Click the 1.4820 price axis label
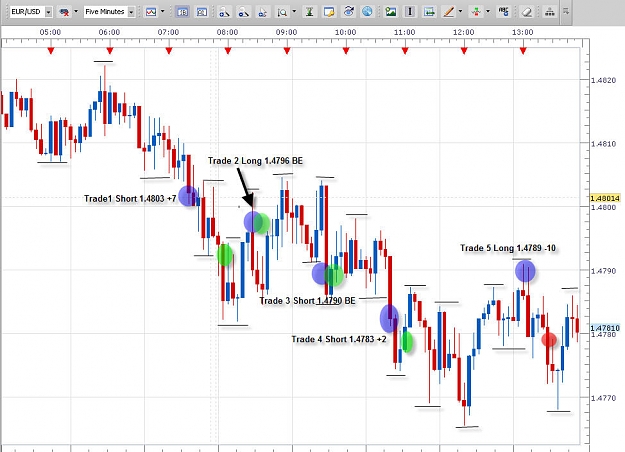 [603, 80]
